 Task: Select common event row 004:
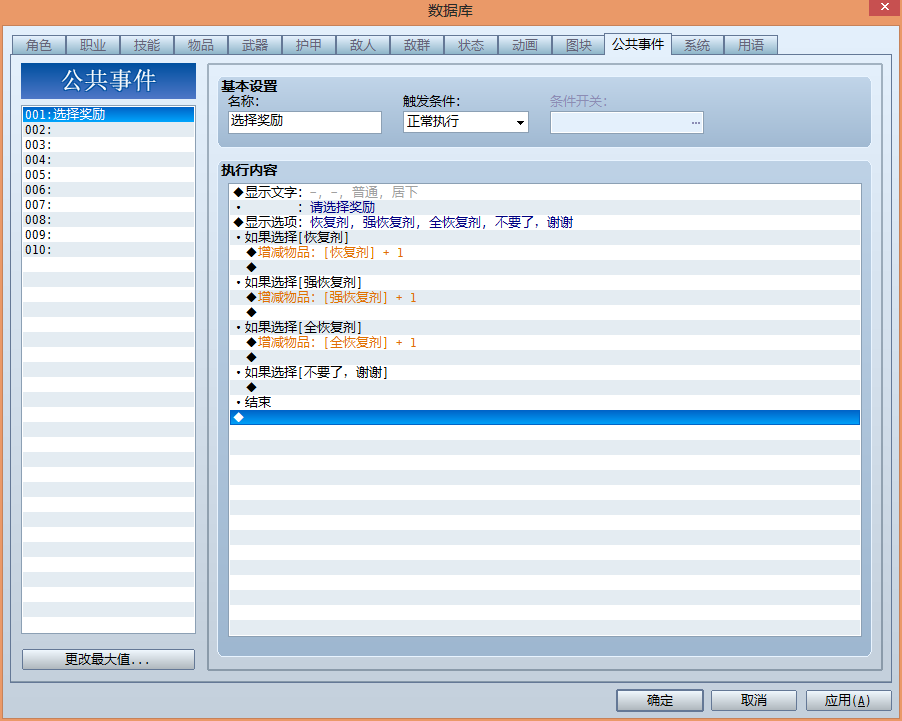pyautogui.click(x=108, y=159)
